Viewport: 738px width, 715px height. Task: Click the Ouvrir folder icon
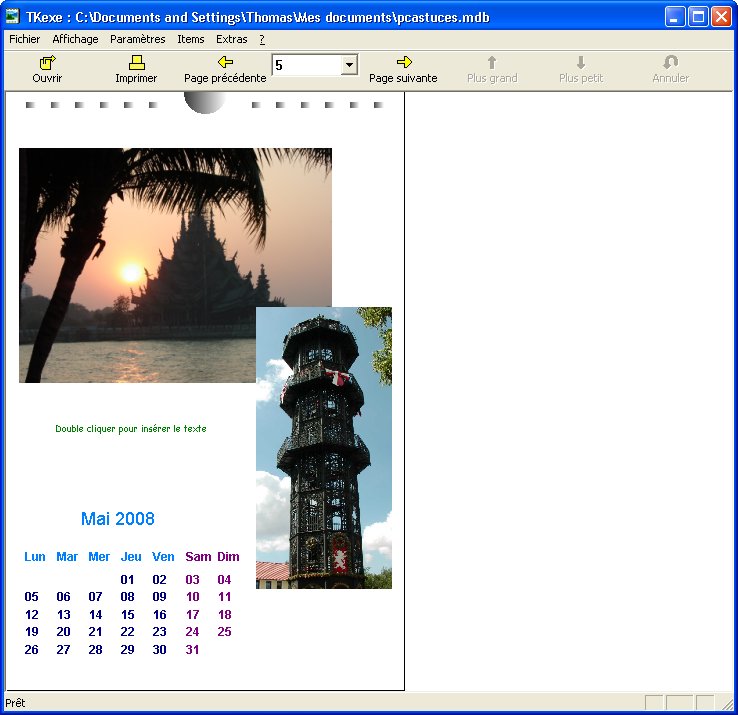47,62
